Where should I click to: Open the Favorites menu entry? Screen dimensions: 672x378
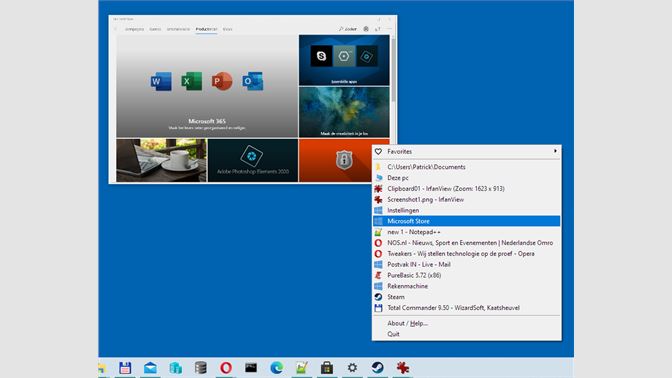coord(466,152)
